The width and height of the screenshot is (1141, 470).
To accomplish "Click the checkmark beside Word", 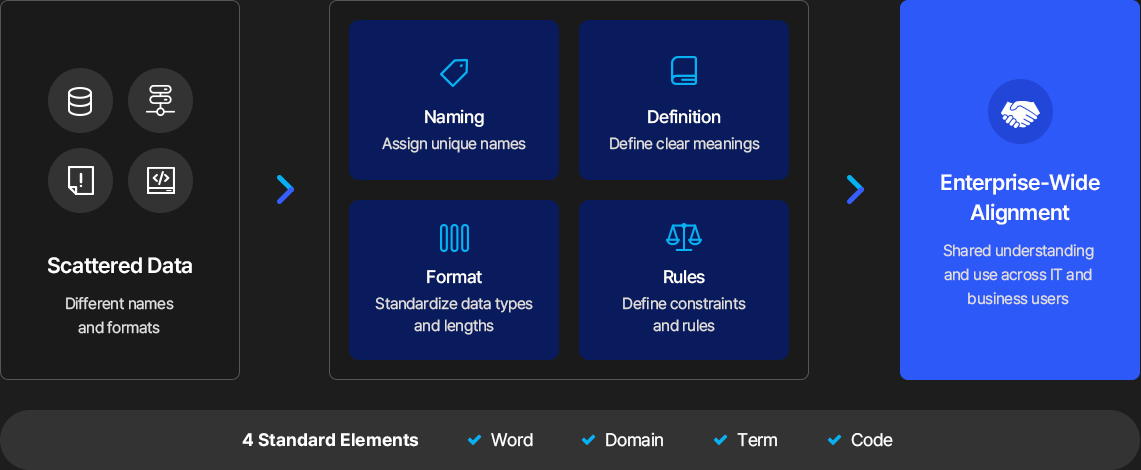I will (474, 440).
